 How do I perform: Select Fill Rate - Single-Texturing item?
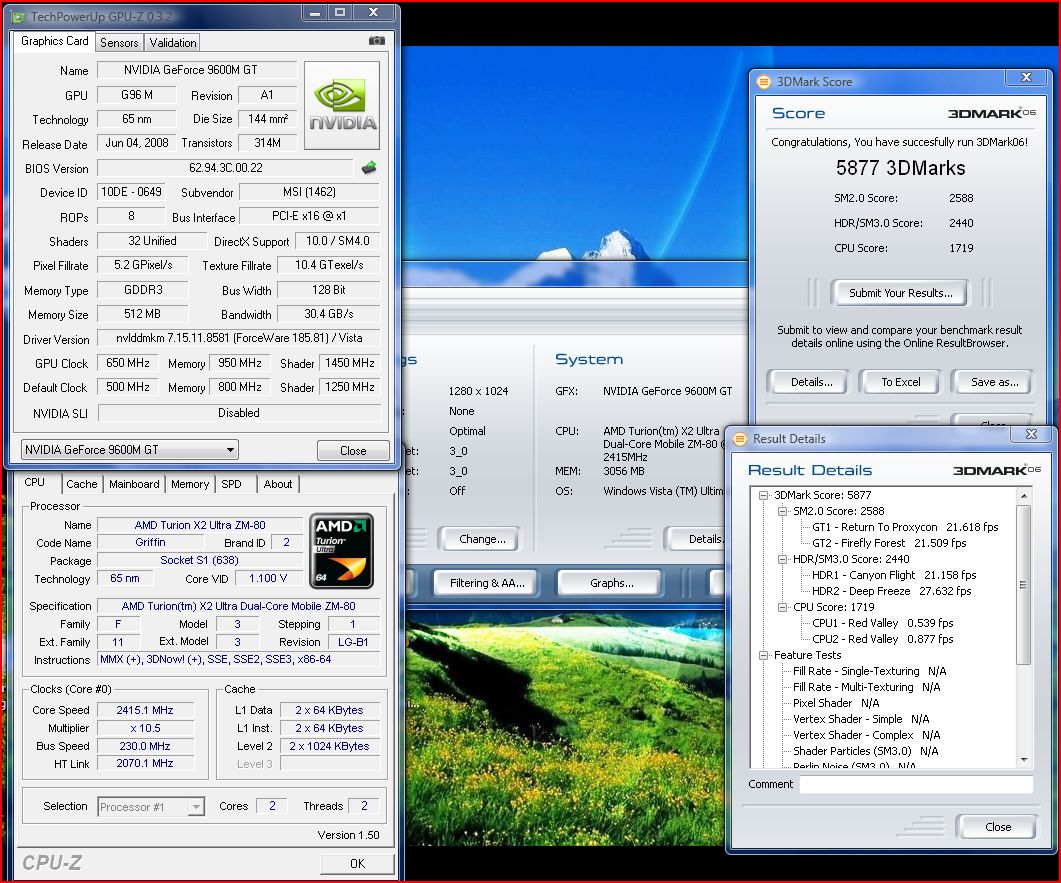(870, 671)
